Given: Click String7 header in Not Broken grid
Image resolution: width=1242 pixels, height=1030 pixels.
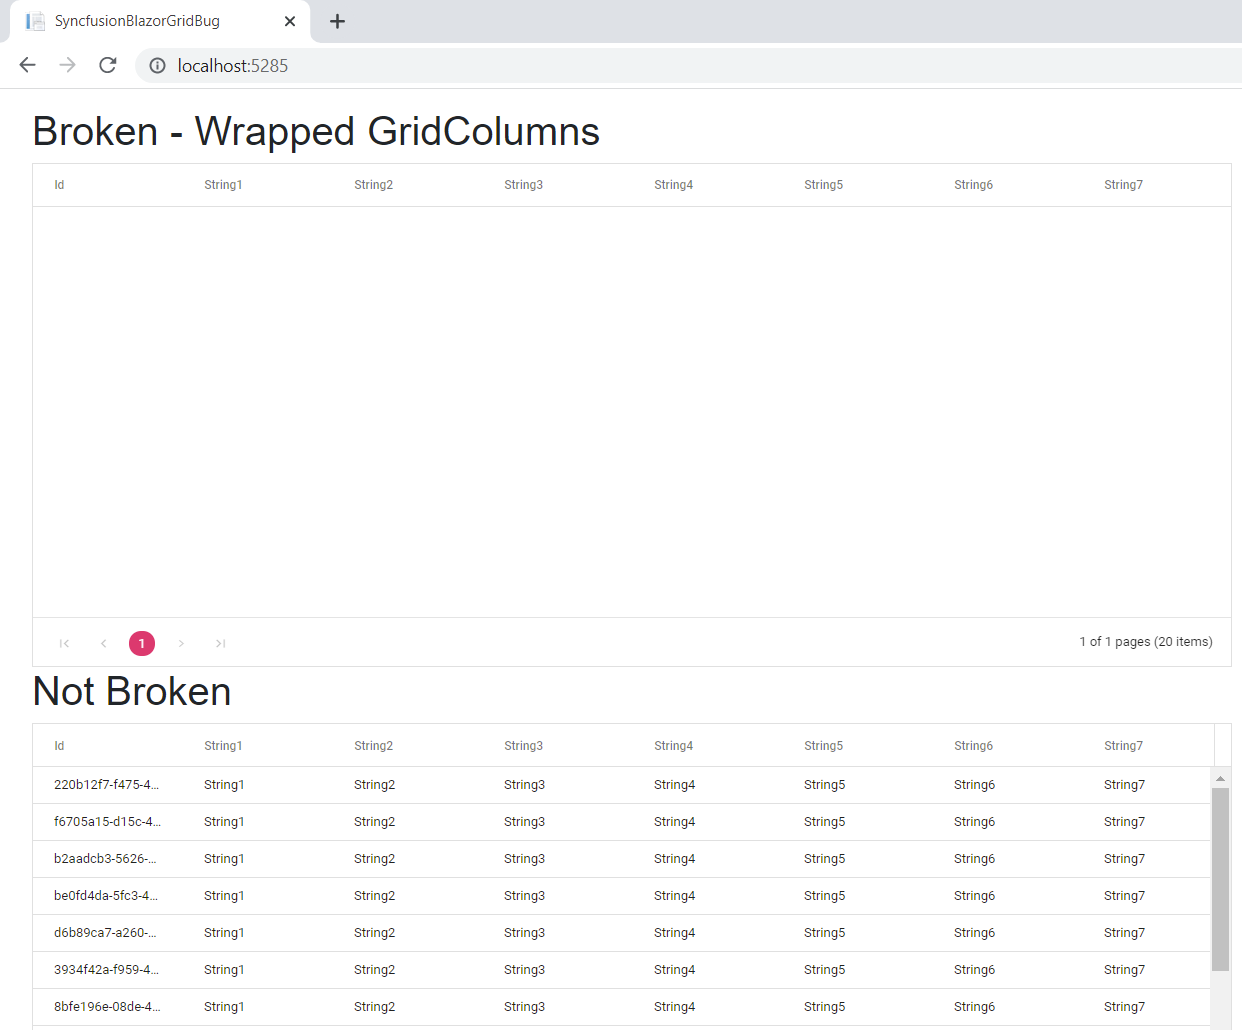Looking at the screenshot, I should tap(1123, 746).
